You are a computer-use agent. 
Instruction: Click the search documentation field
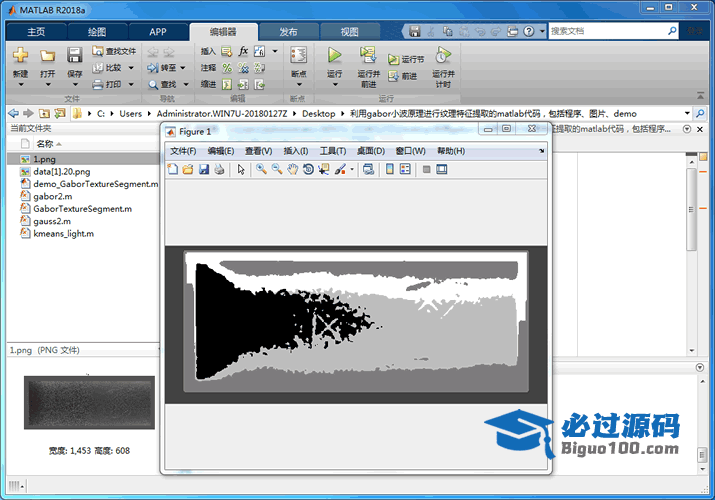(x=605, y=31)
